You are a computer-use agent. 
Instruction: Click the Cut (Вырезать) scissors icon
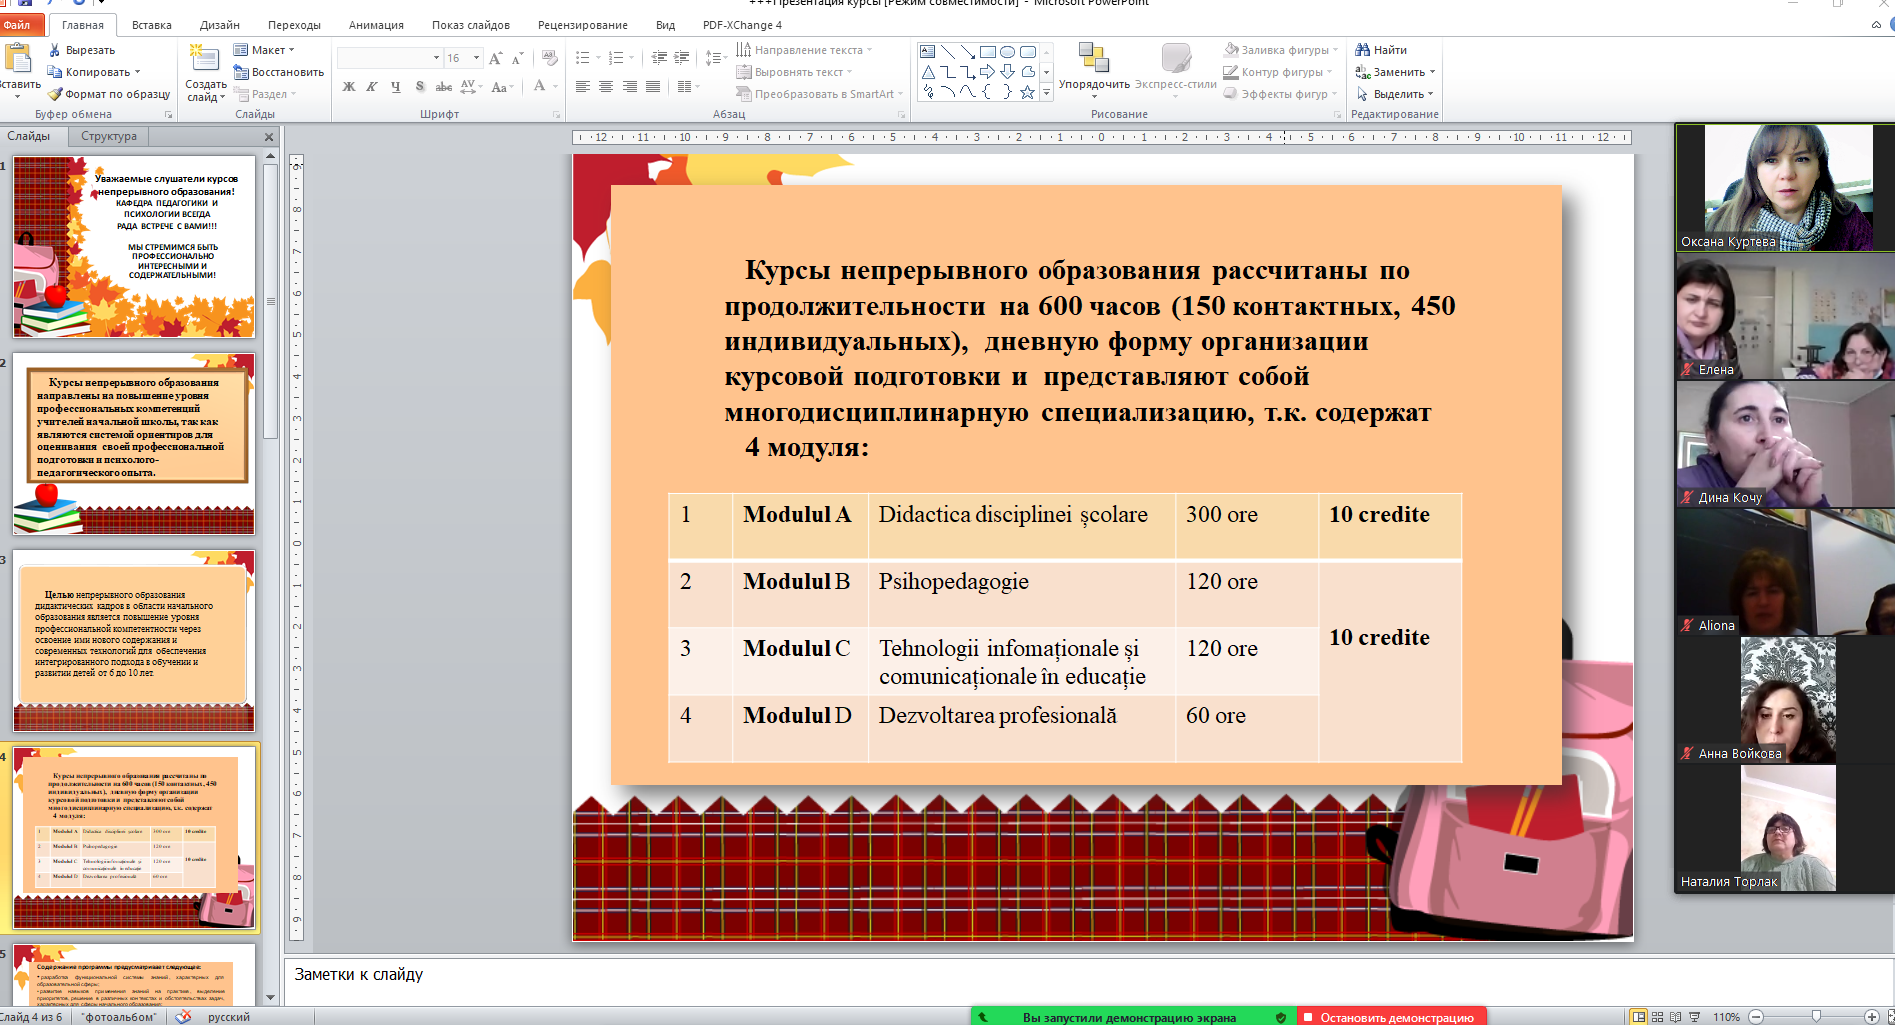click(55, 50)
